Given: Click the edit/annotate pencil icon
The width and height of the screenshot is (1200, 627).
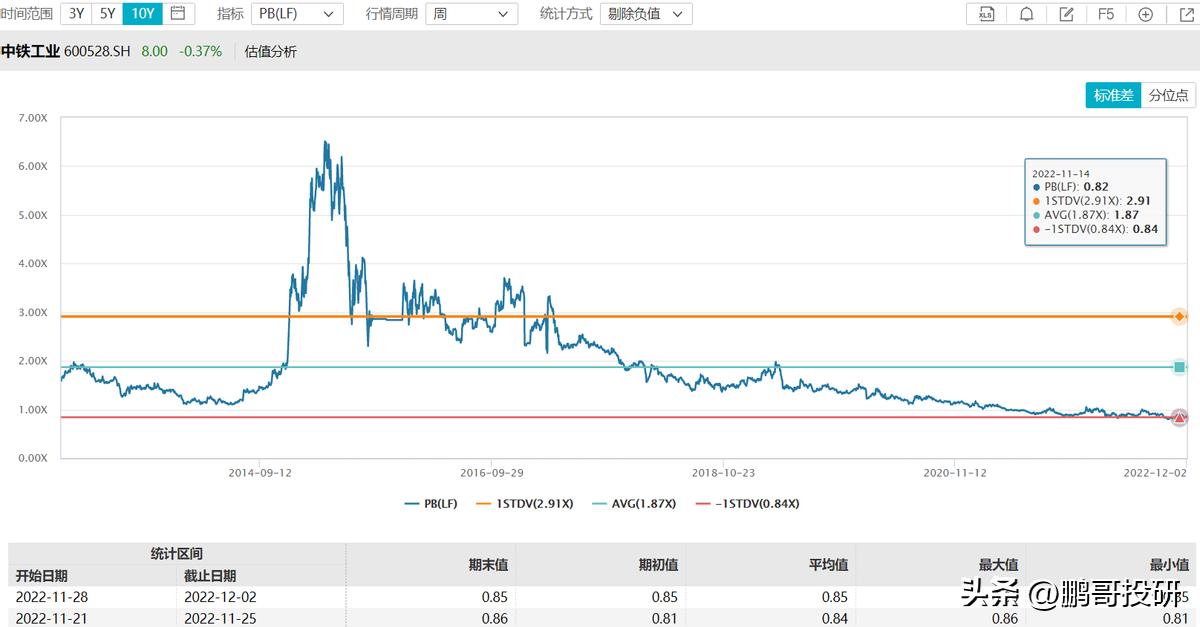Looking at the screenshot, I should [1065, 14].
